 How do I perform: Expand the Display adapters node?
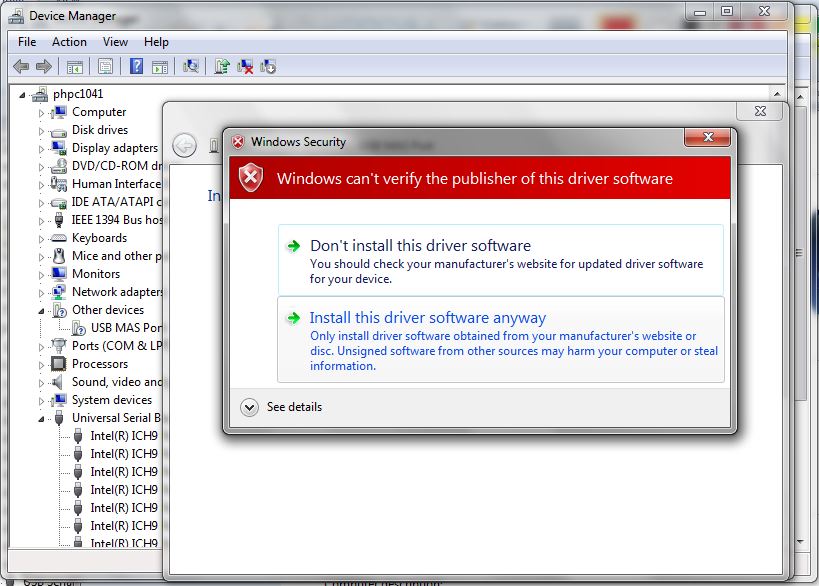[41, 149]
